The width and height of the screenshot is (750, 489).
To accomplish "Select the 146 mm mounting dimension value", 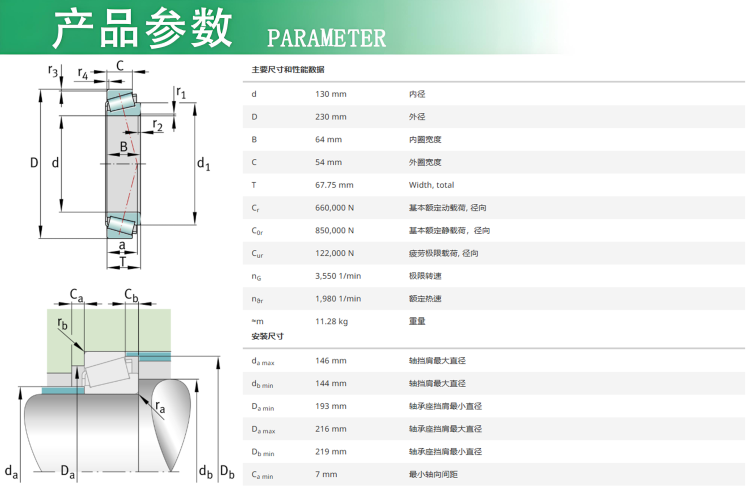I will tap(330, 360).
